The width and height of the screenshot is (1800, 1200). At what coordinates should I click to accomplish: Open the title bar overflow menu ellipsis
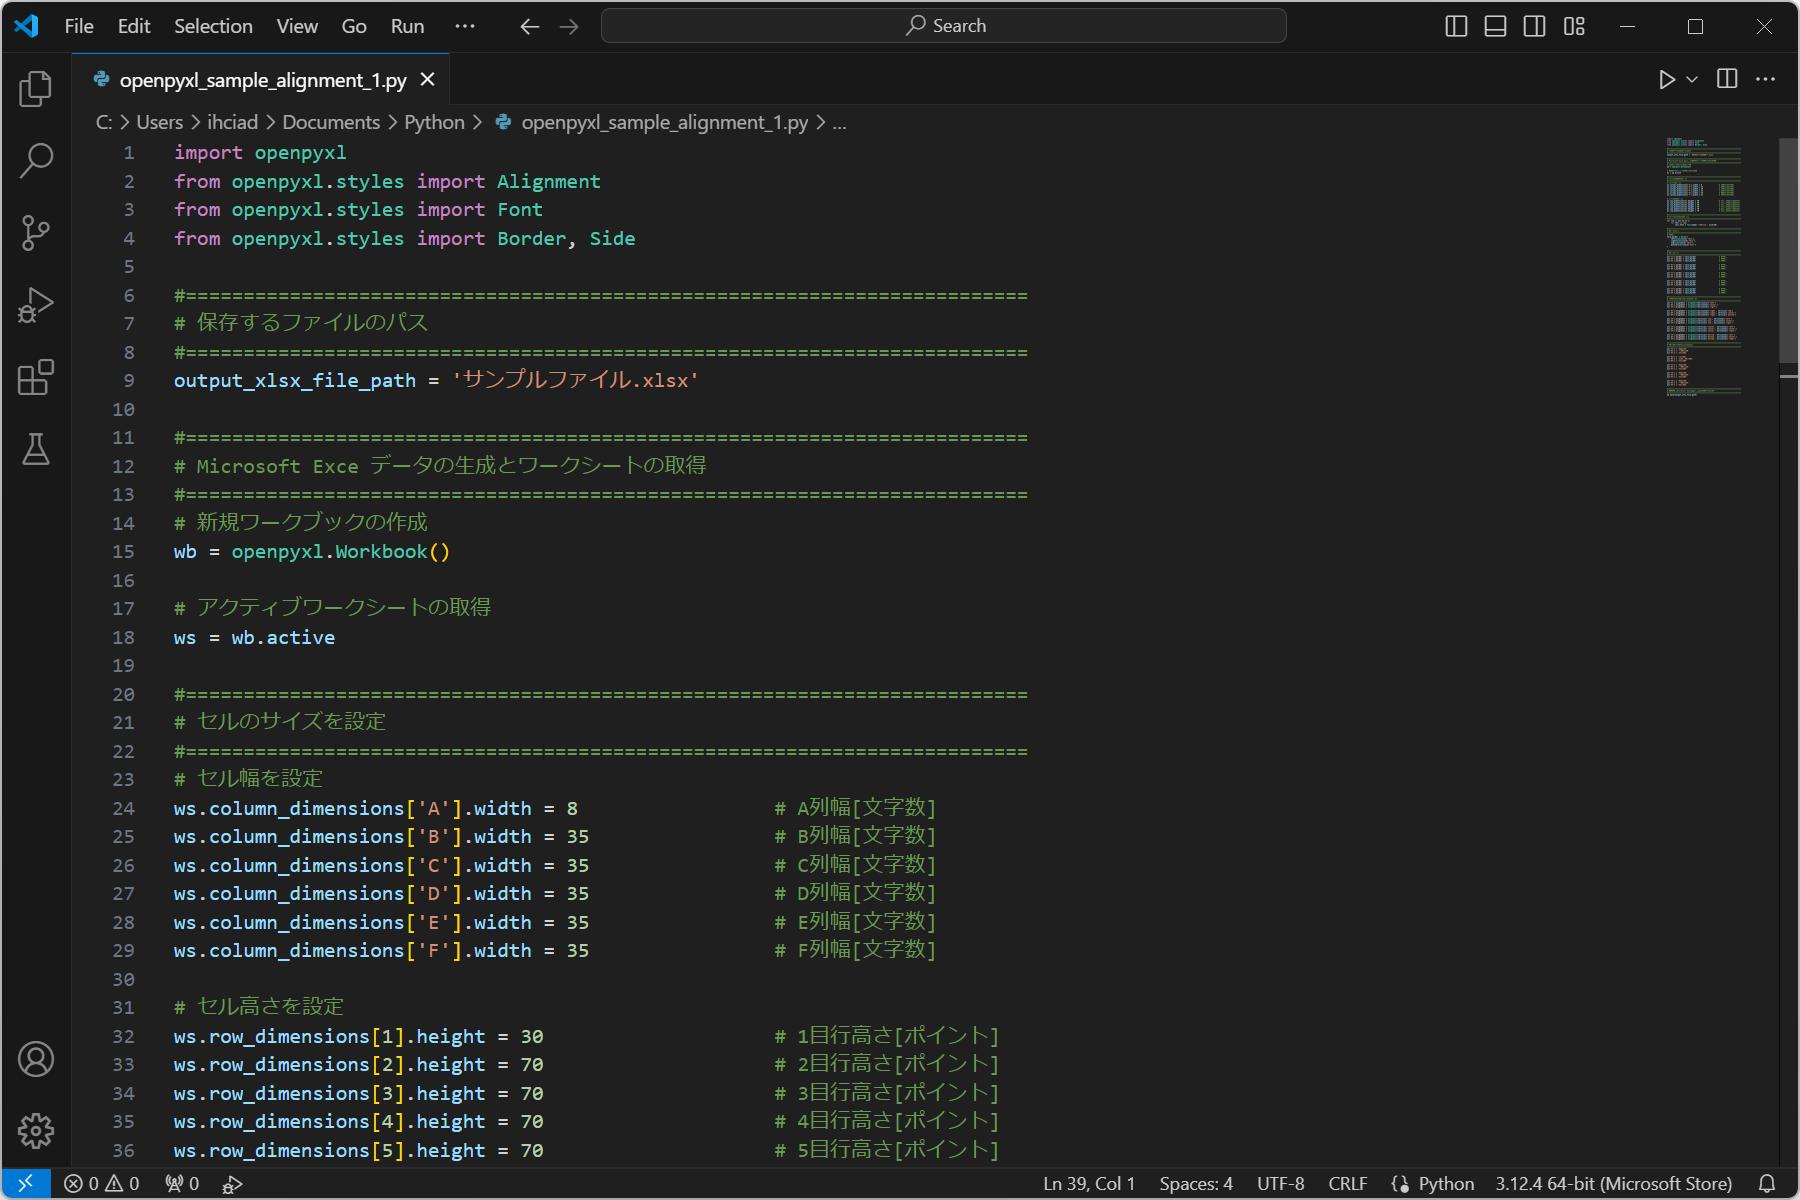(x=465, y=26)
